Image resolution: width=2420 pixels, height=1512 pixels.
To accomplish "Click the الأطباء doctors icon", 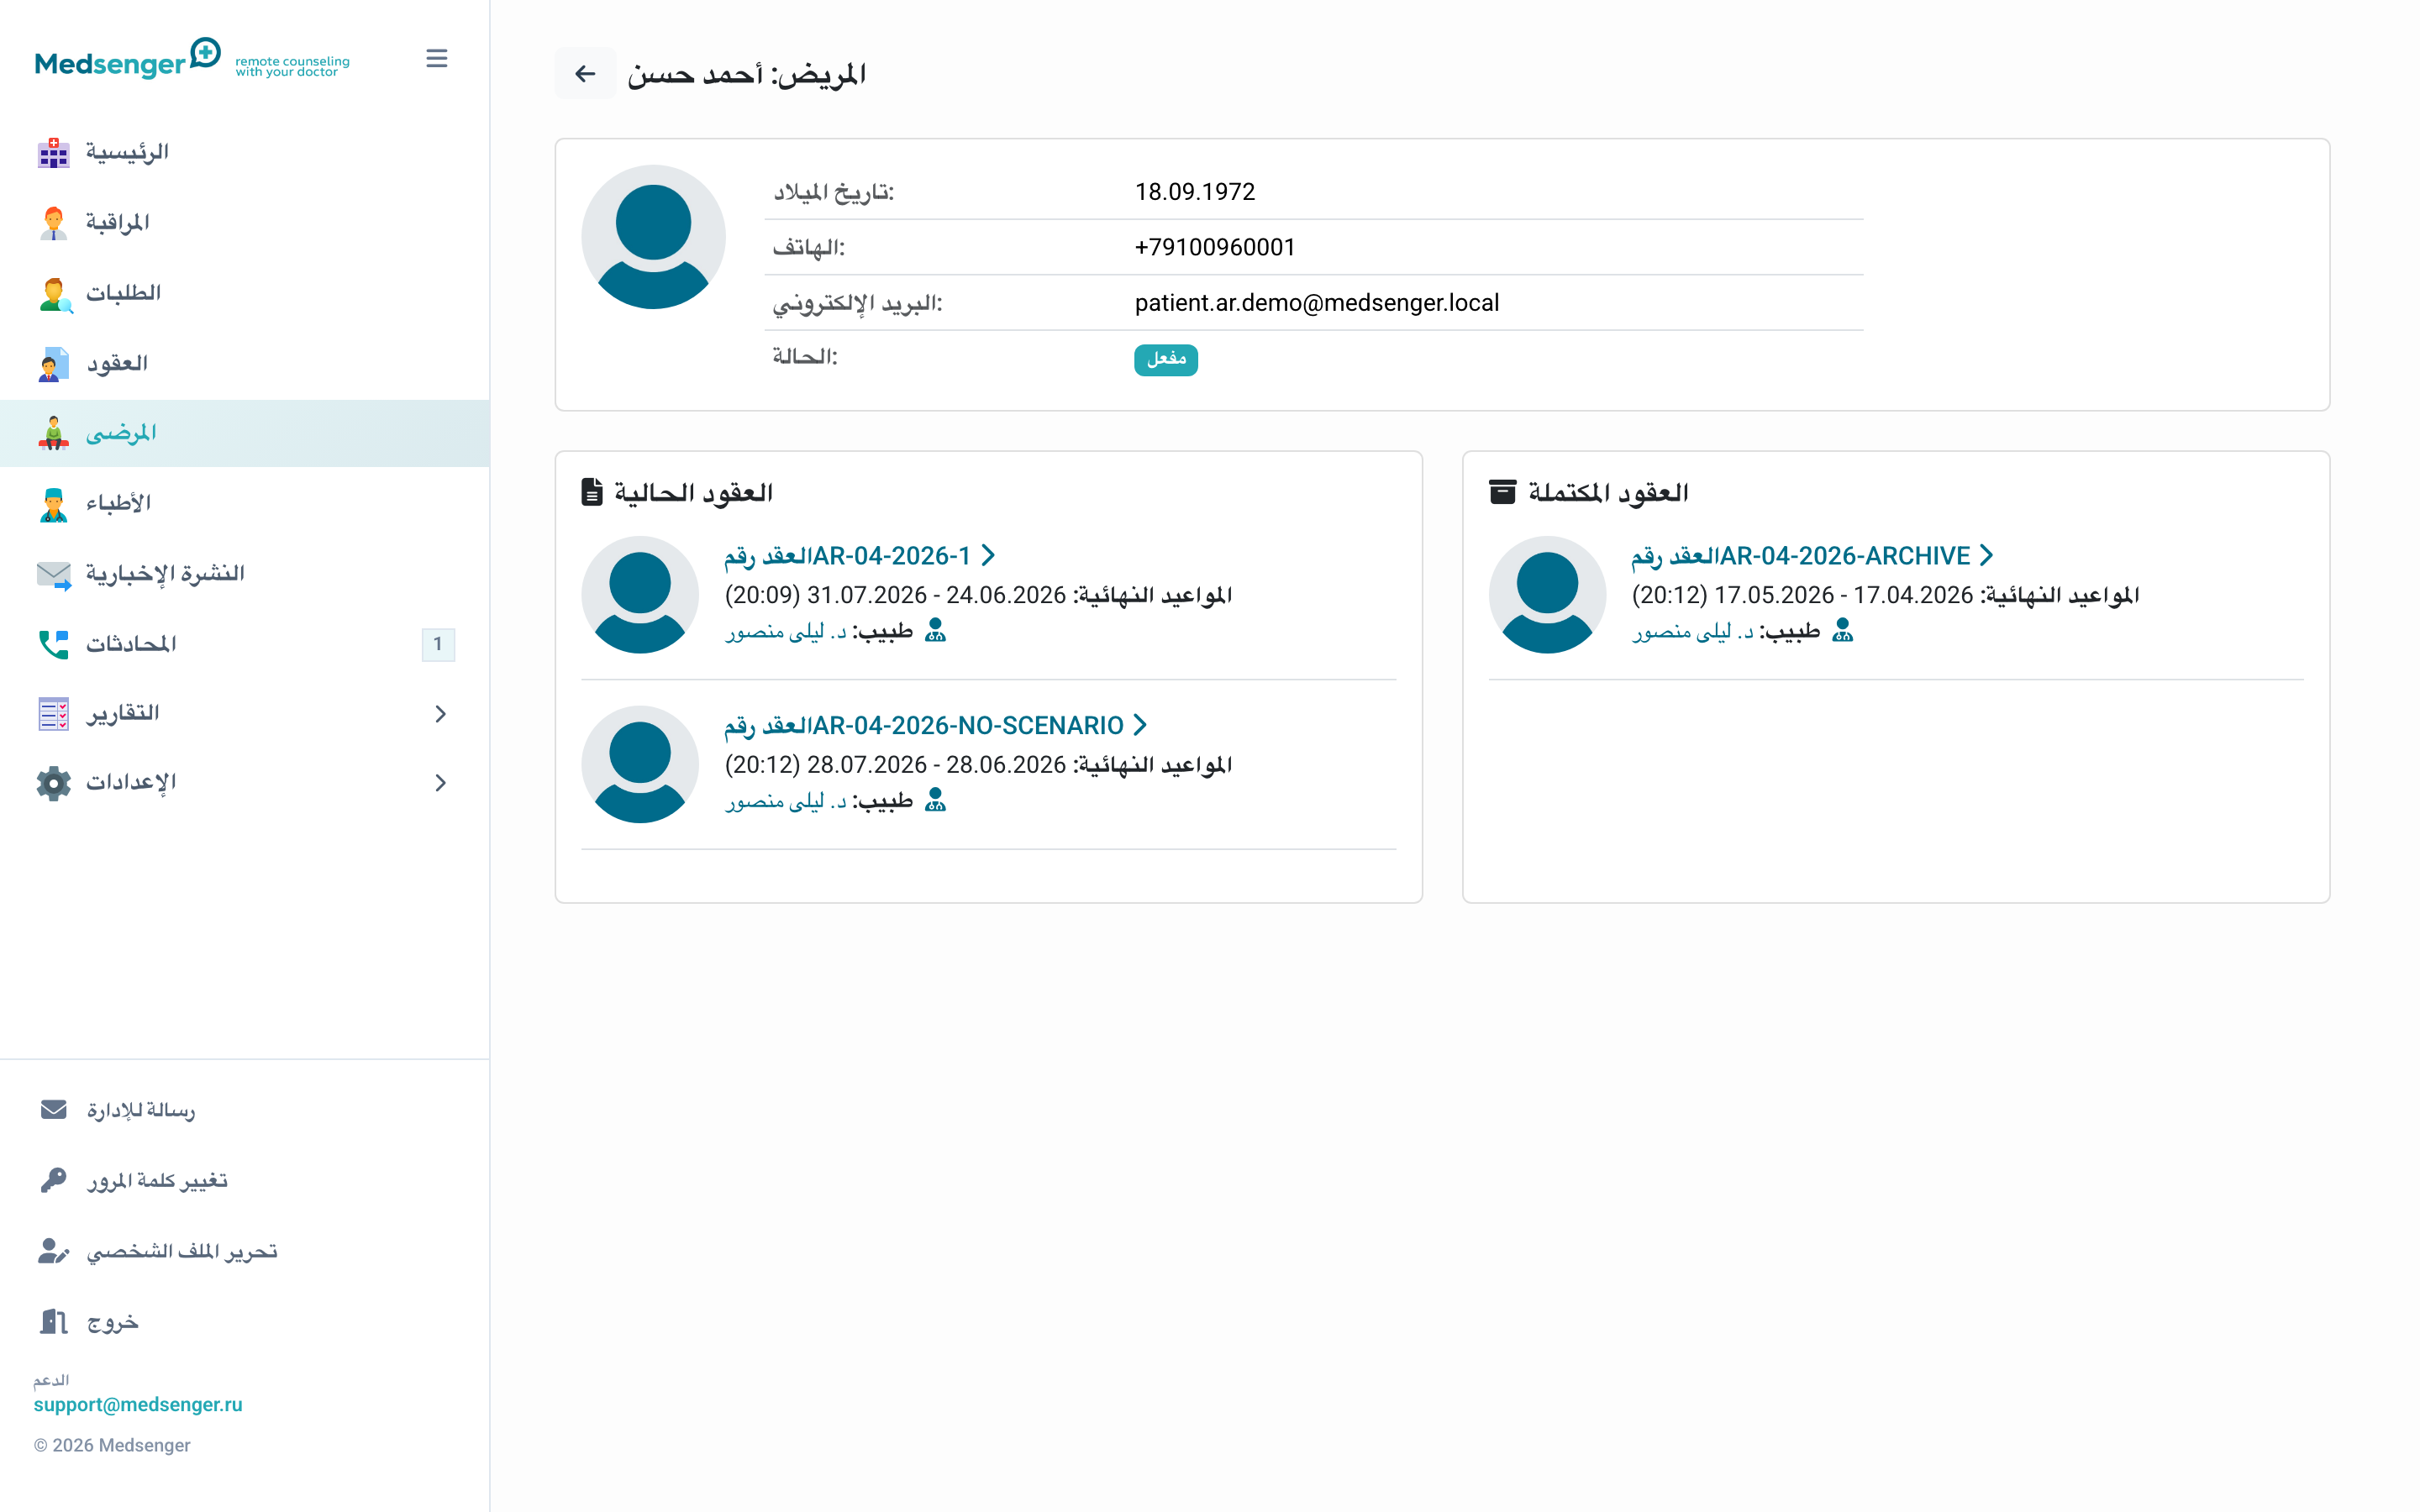I will pos(53,504).
